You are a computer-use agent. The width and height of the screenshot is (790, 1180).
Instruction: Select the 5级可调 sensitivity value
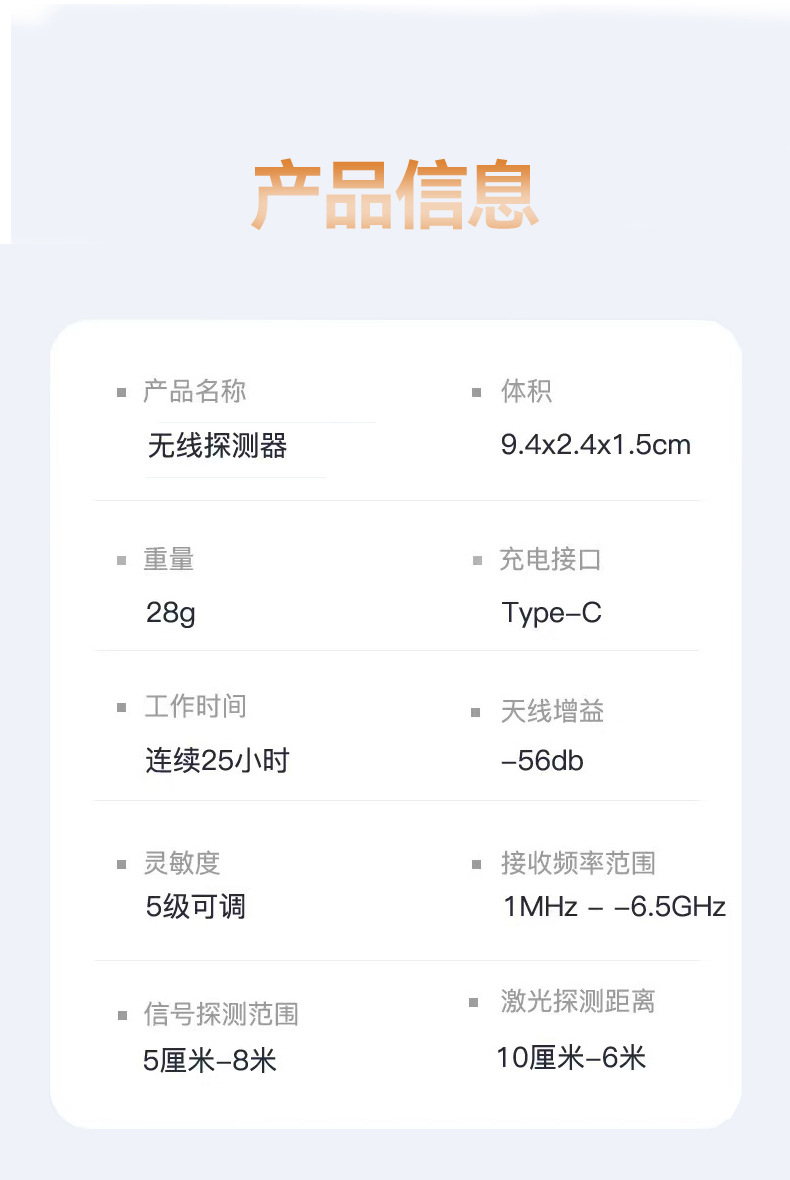(195, 907)
